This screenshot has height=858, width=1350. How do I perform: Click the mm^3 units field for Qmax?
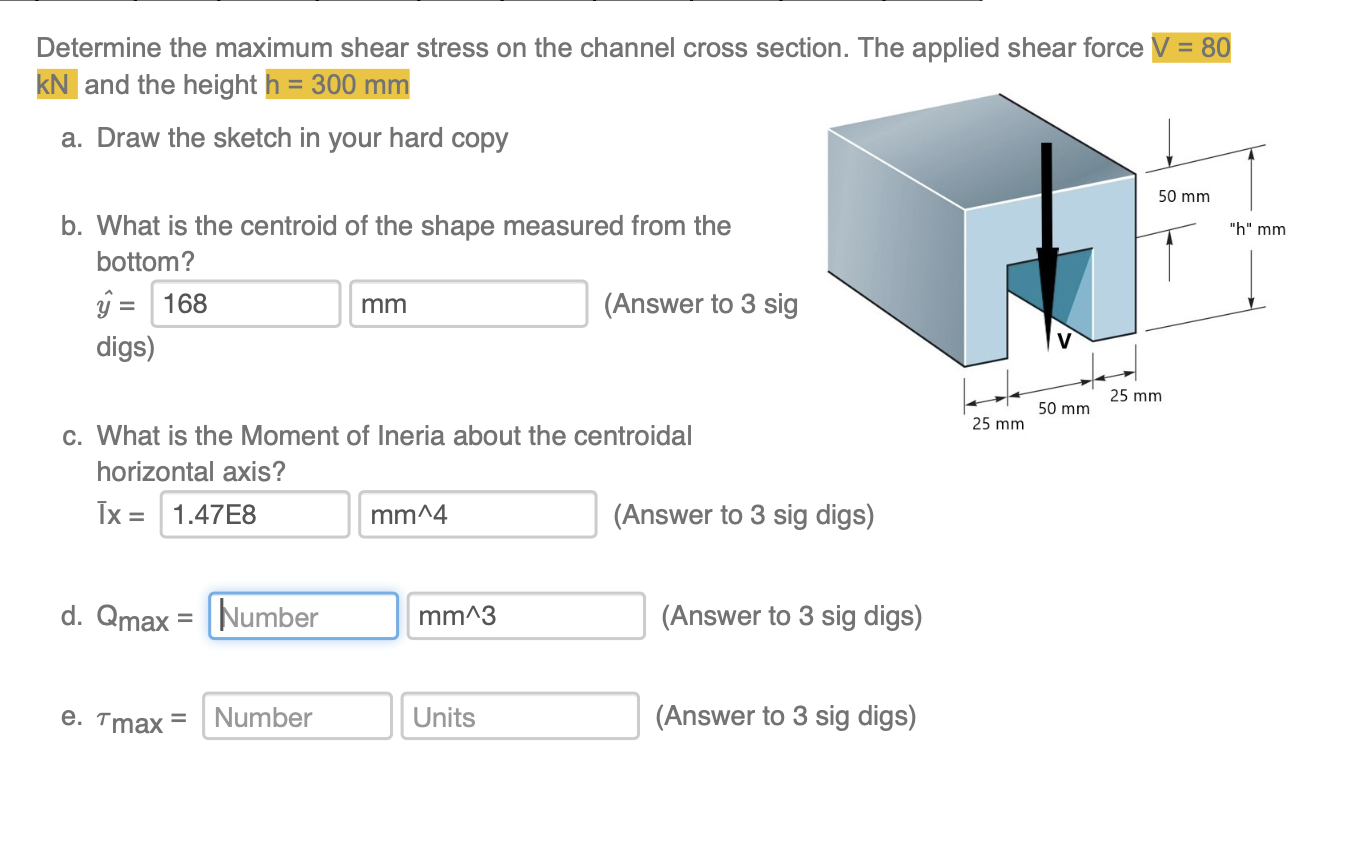tap(525, 615)
